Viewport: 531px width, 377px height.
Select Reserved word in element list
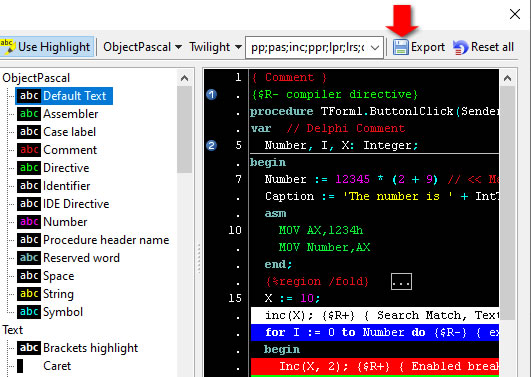pos(81,258)
